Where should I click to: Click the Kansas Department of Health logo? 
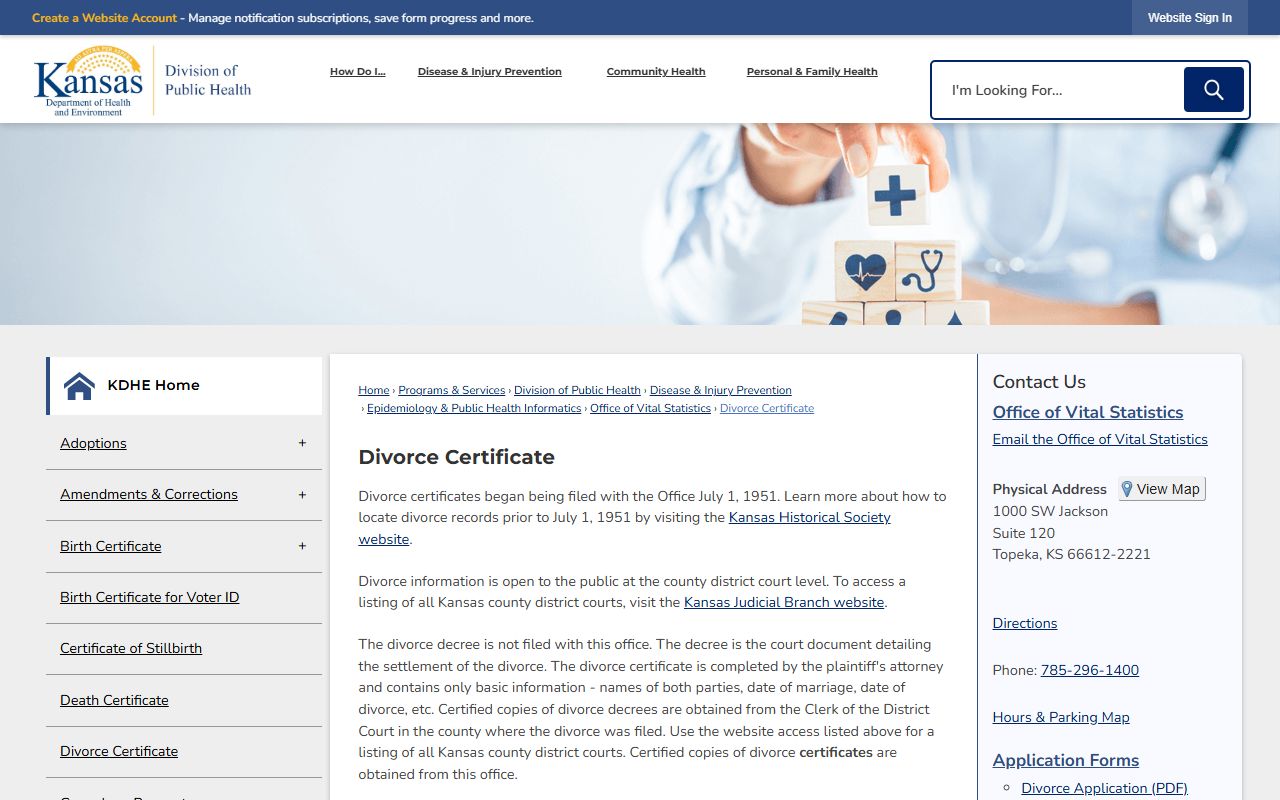[88, 81]
